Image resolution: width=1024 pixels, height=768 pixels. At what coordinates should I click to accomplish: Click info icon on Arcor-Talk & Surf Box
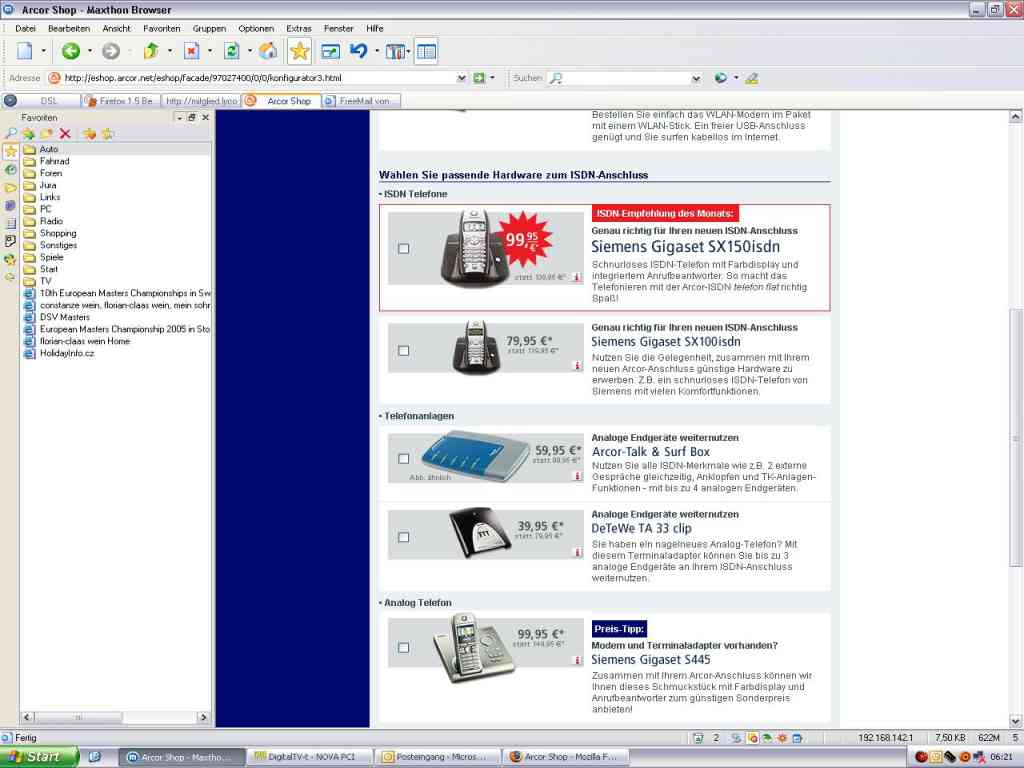click(577, 475)
